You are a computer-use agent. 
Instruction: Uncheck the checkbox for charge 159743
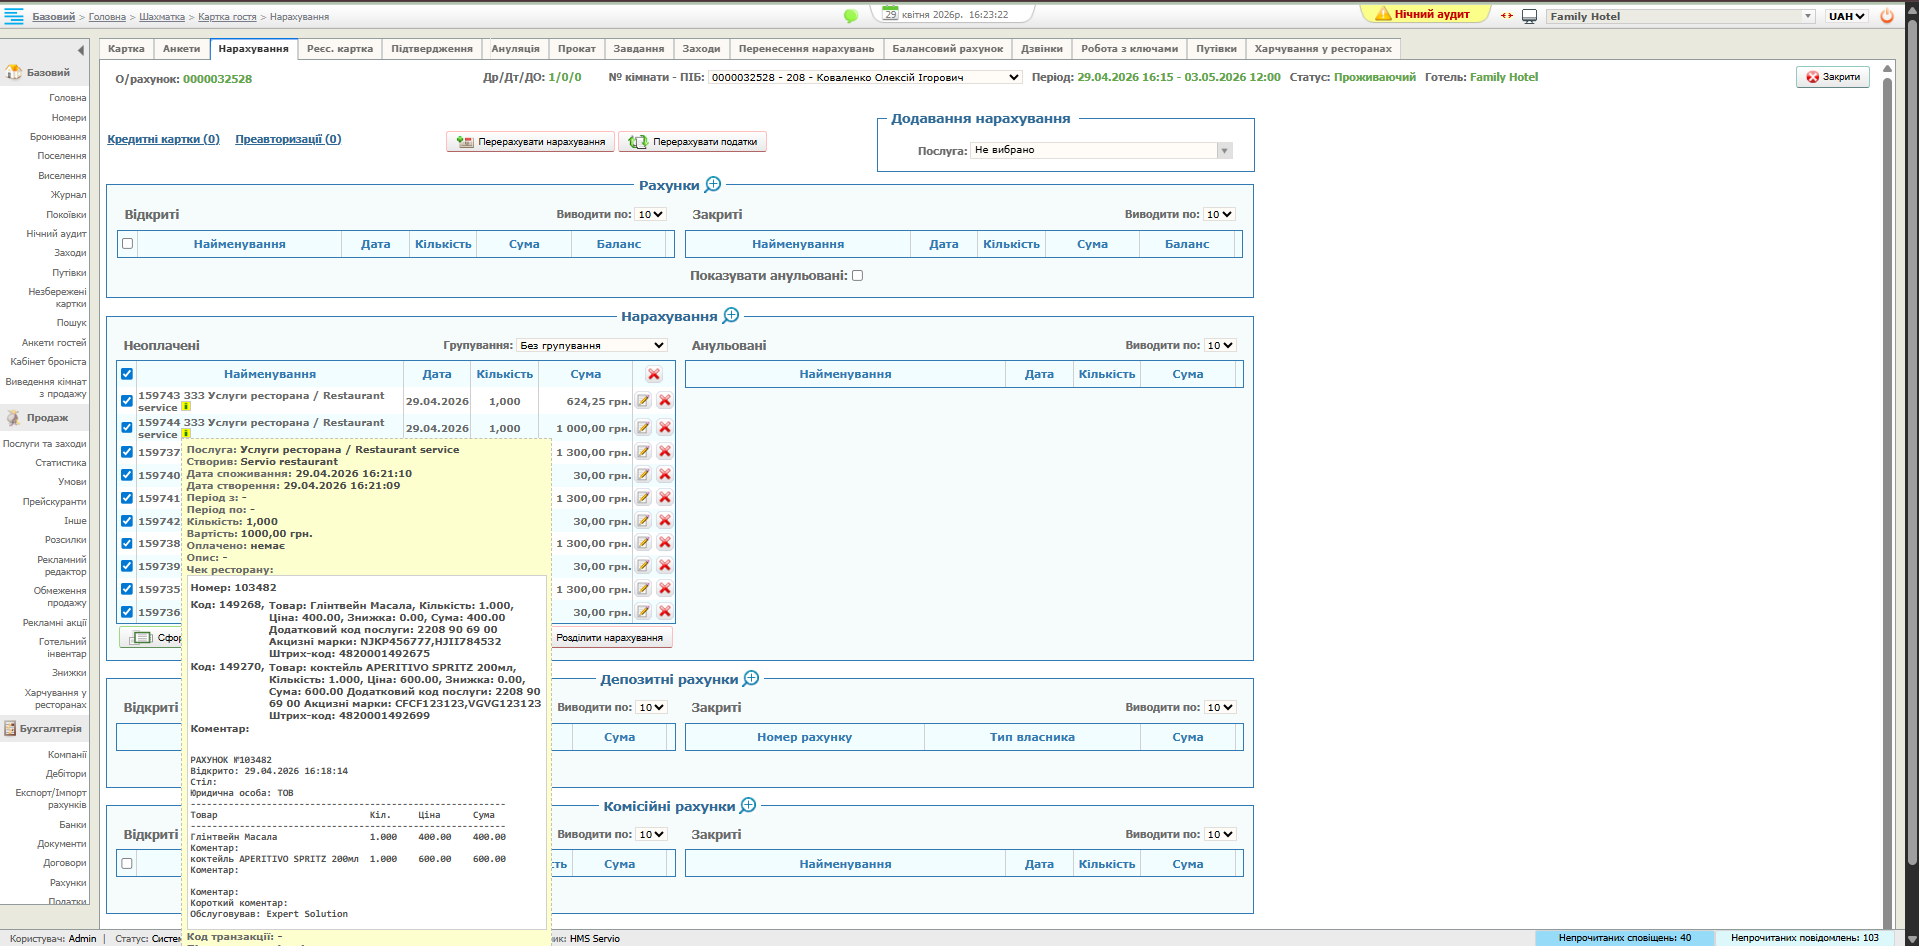point(127,401)
